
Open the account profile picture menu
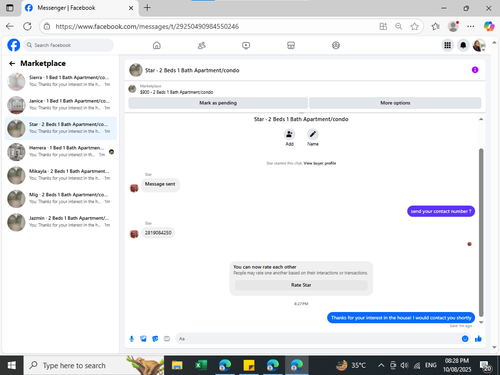click(x=479, y=45)
